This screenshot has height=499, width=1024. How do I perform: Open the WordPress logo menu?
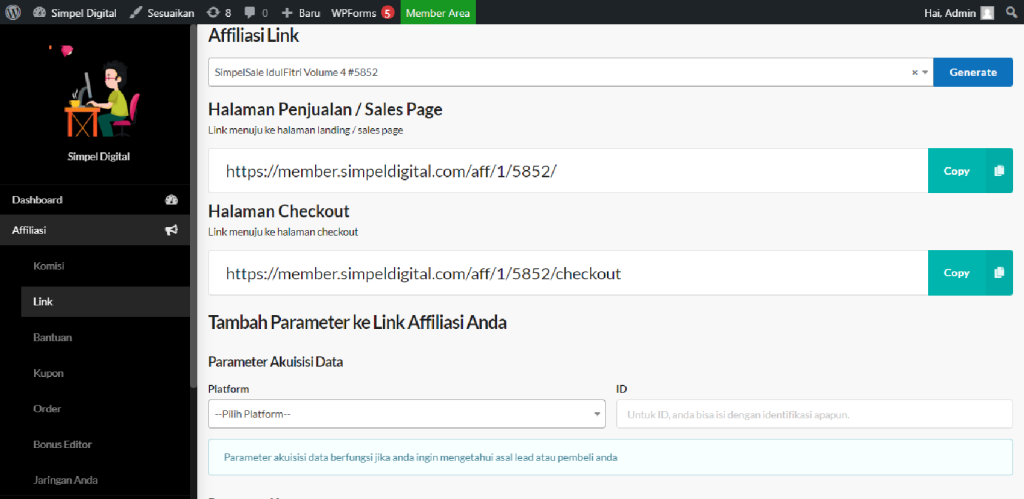pyautogui.click(x=13, y=12)
